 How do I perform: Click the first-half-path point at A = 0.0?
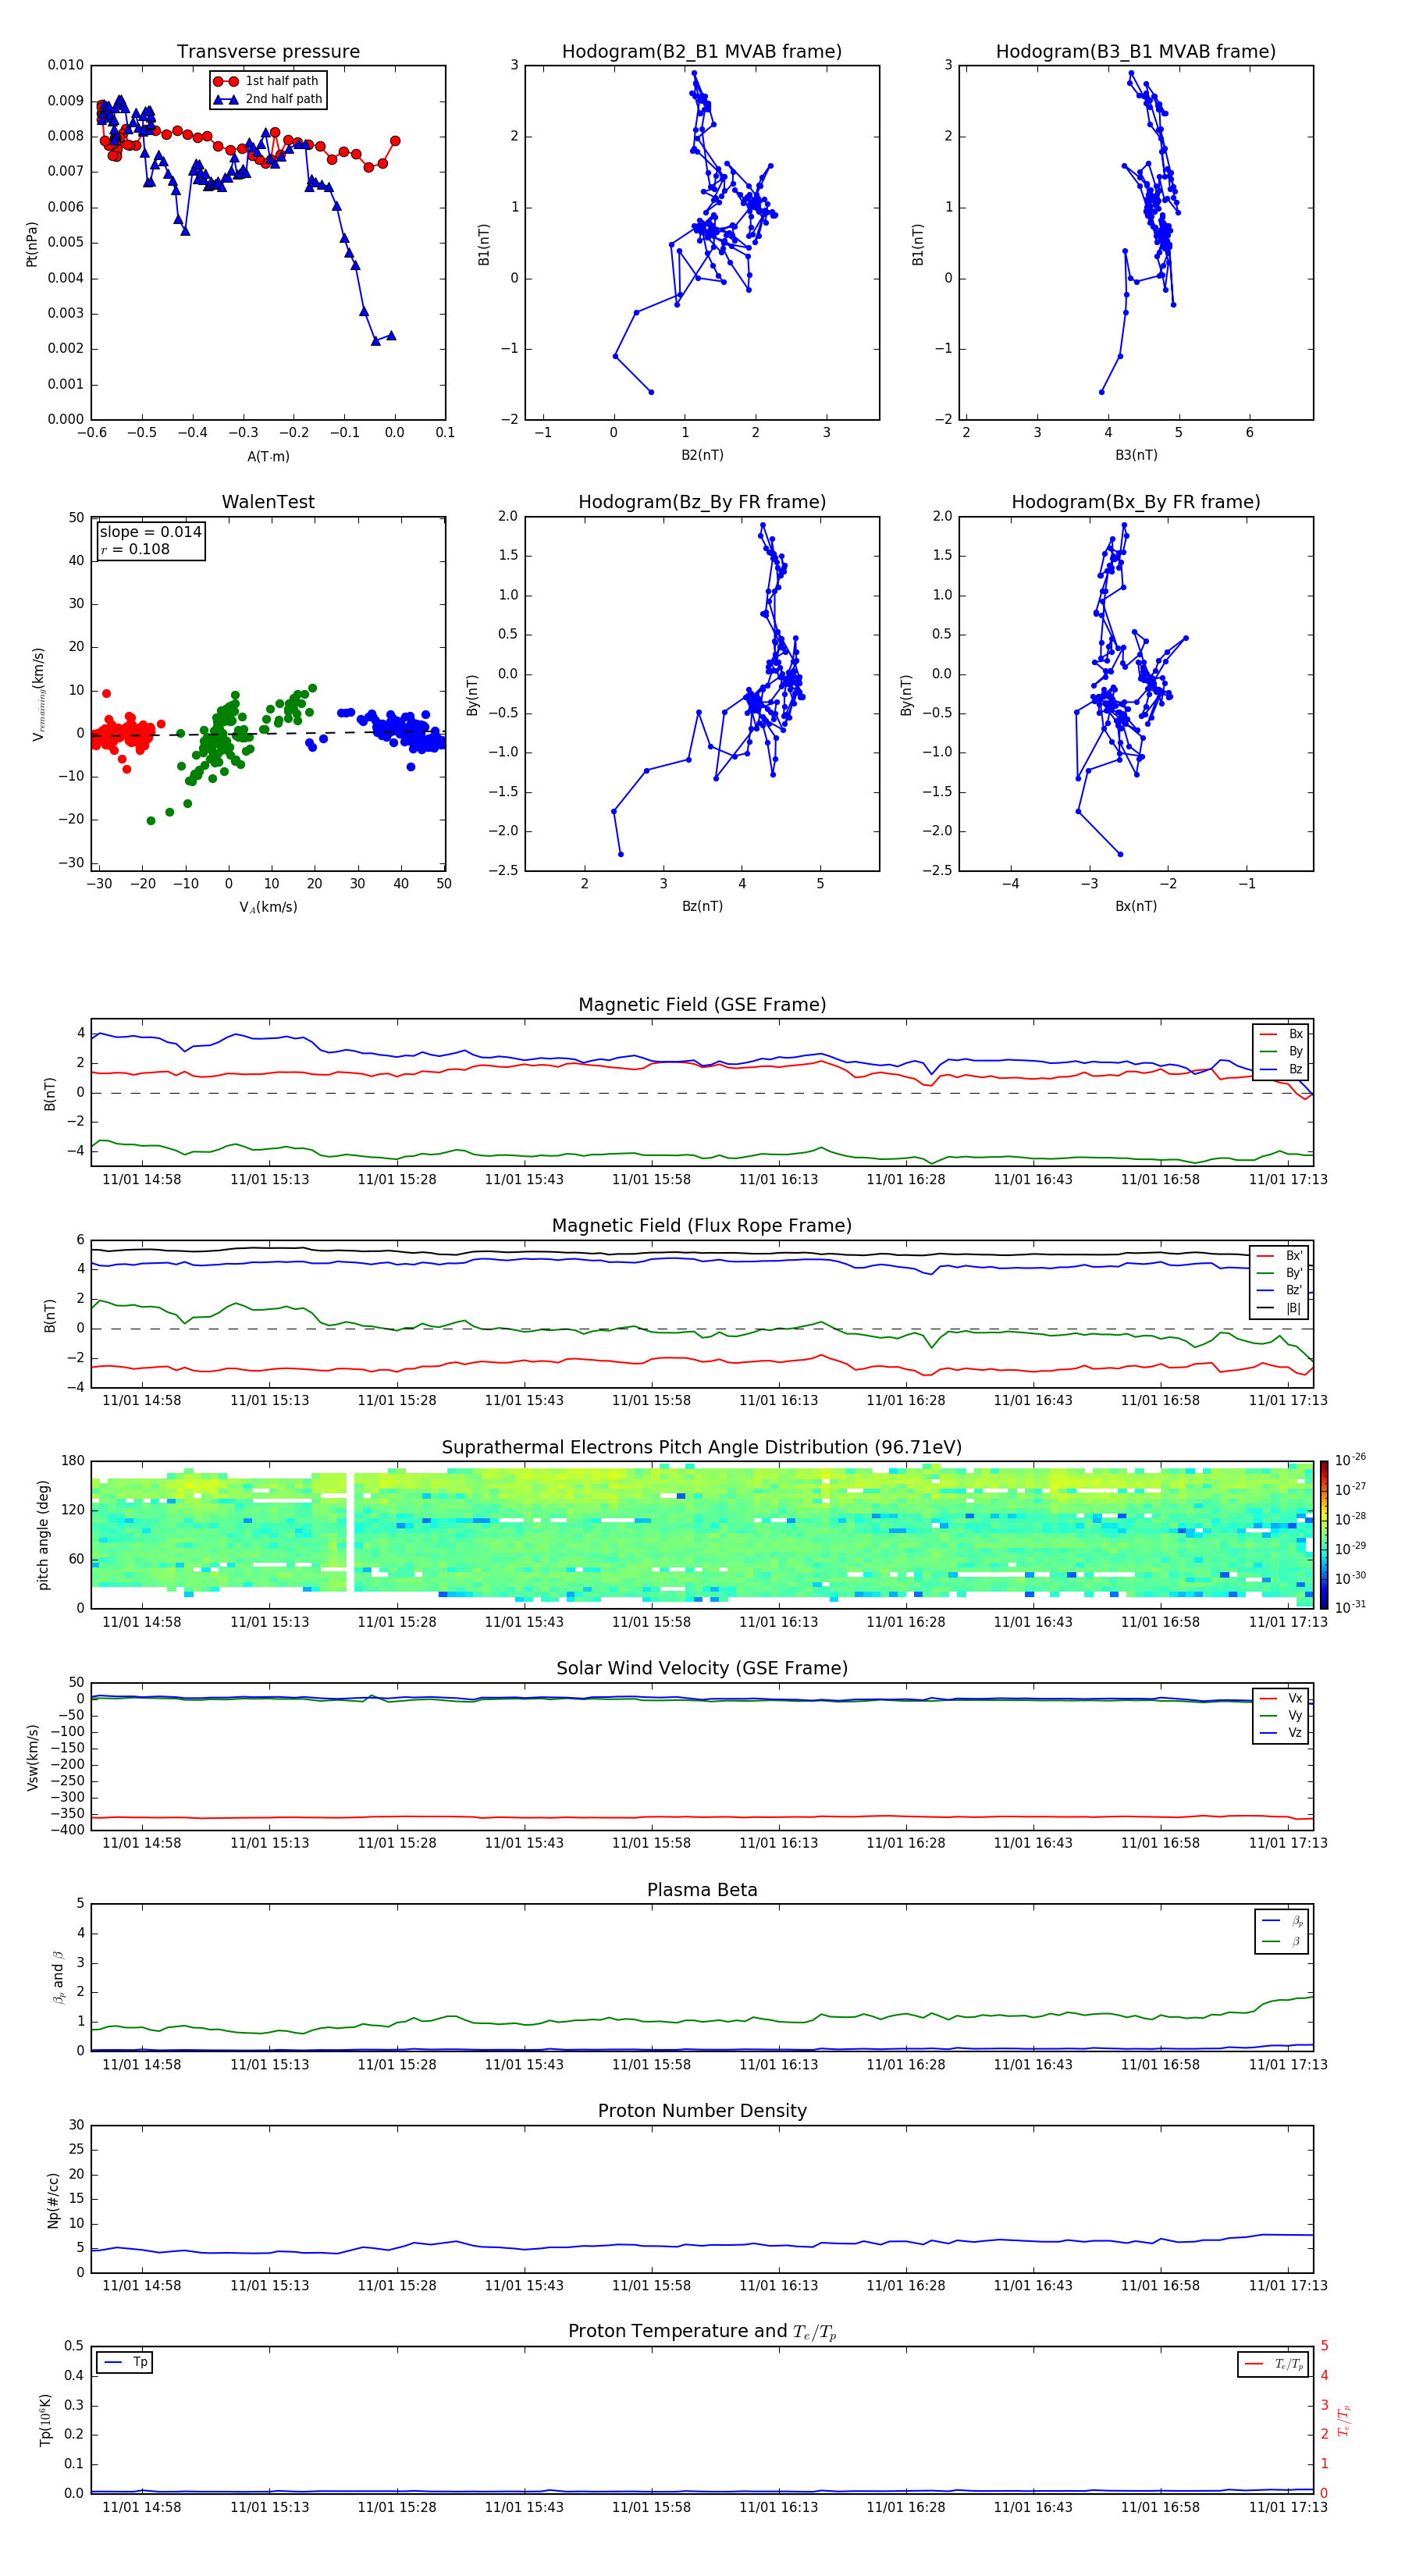coord(395,141)
